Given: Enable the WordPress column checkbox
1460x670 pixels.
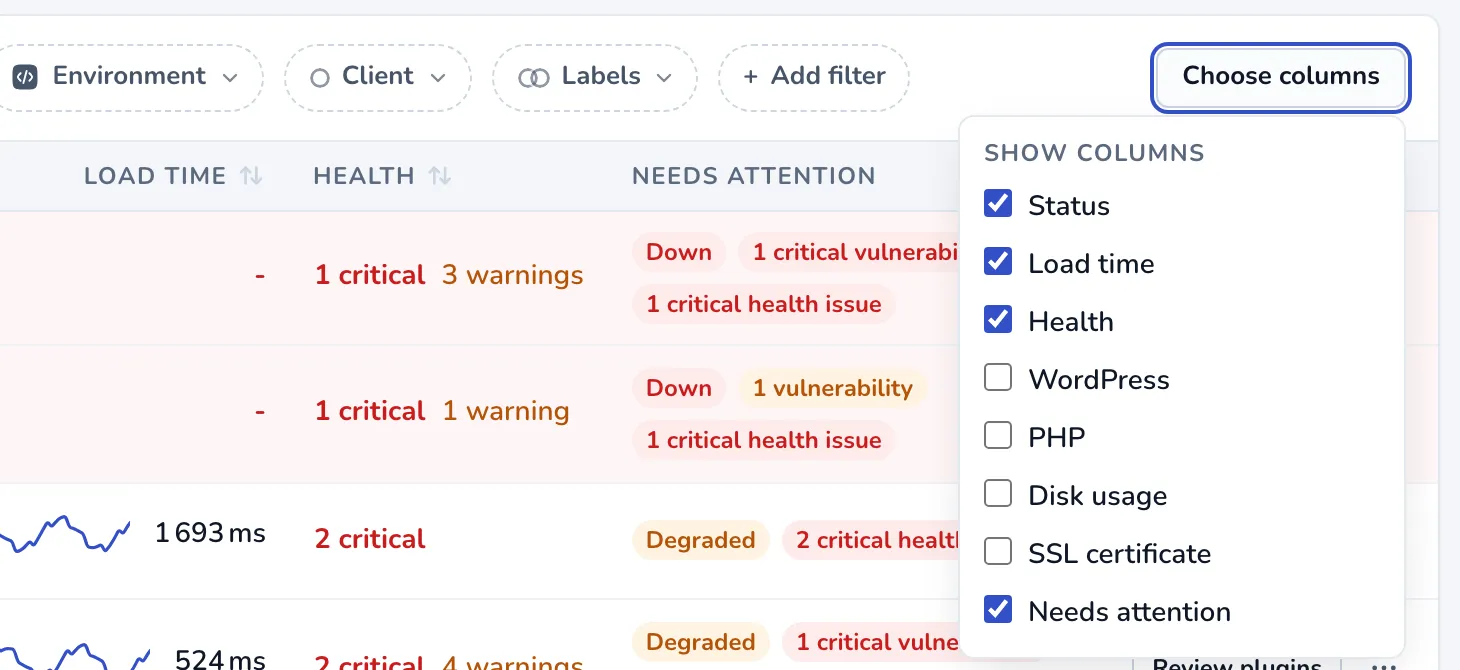Looking at the screenshot, I should click(x=998, y=378).
